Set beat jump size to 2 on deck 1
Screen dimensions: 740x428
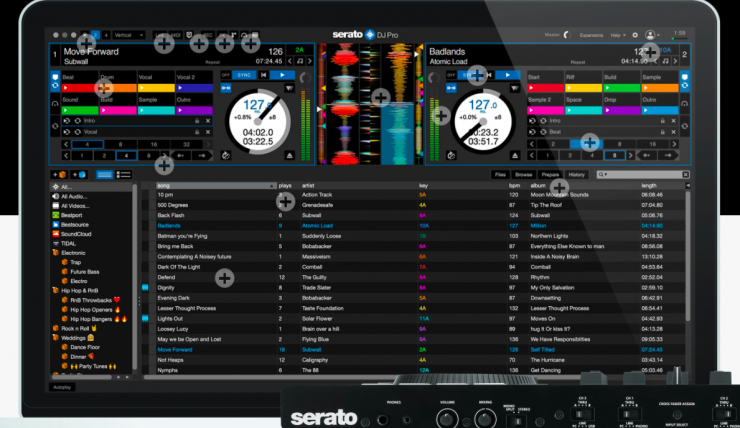(x=104, y=155)
